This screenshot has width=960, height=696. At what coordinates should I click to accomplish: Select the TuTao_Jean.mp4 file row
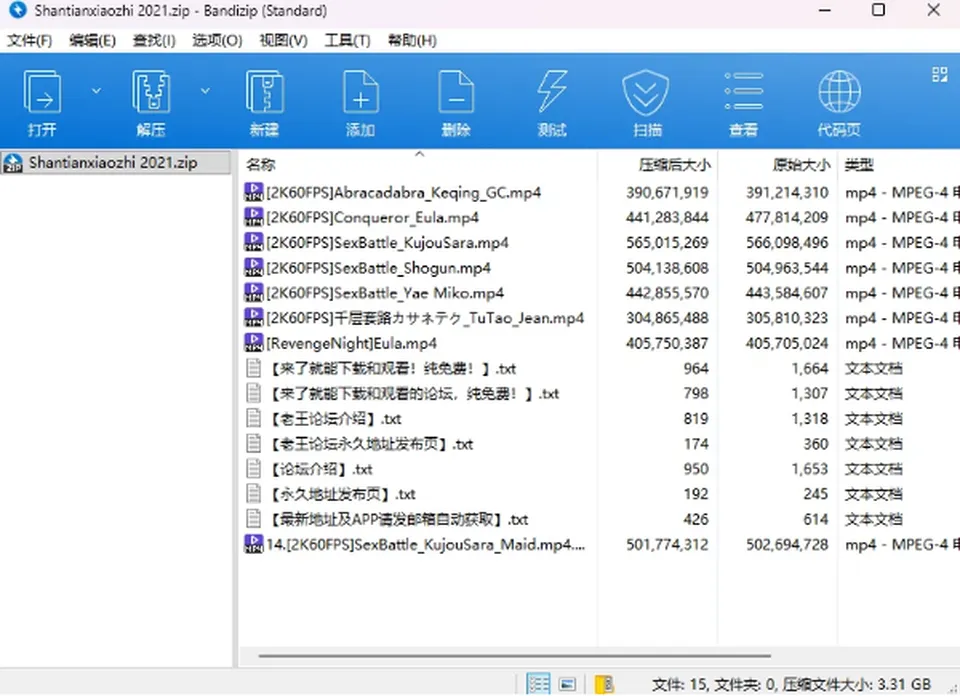[425, 318]
